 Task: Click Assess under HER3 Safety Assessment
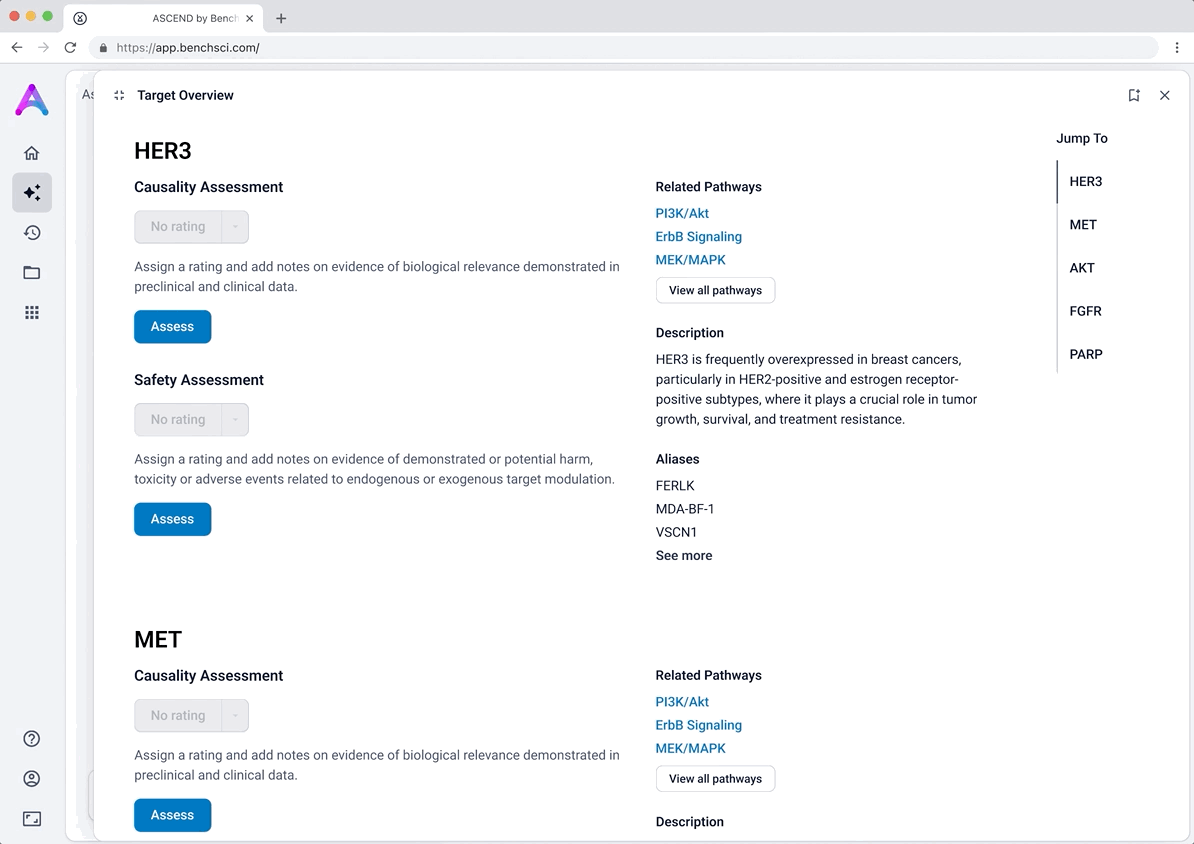click(173, 520)
